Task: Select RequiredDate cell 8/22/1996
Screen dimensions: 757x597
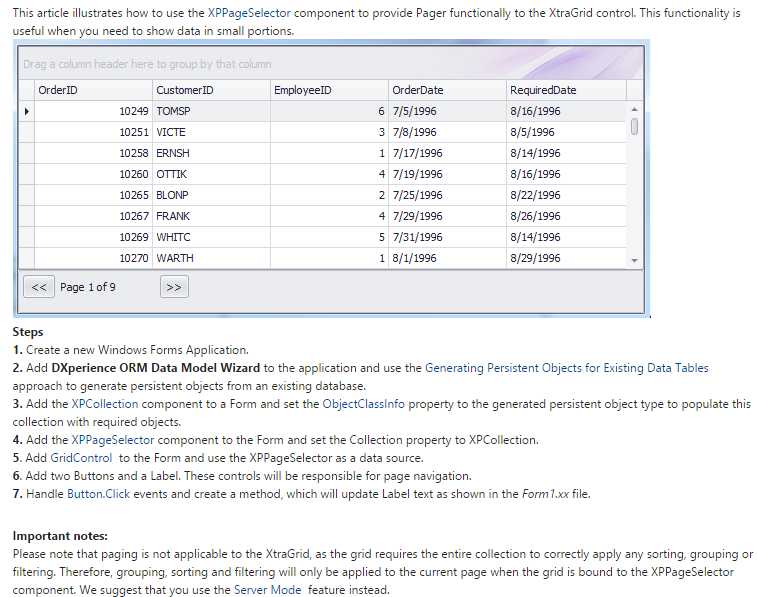Action: click(x=566, y=195)
